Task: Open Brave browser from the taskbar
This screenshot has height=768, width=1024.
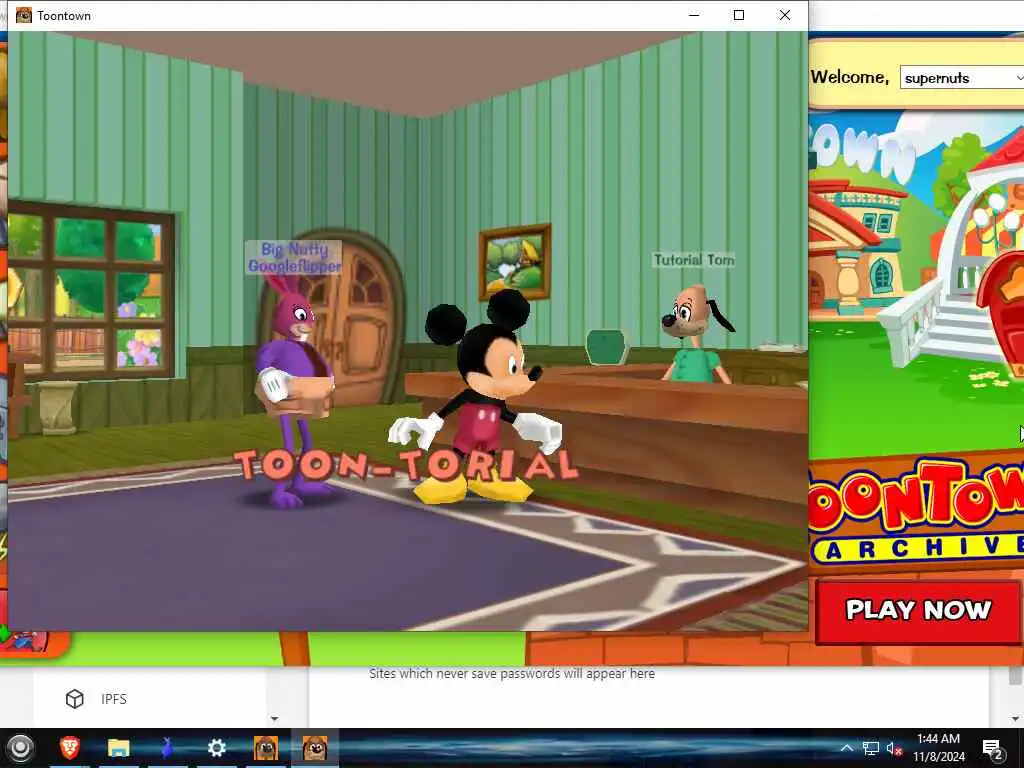Action: point(70,748)
